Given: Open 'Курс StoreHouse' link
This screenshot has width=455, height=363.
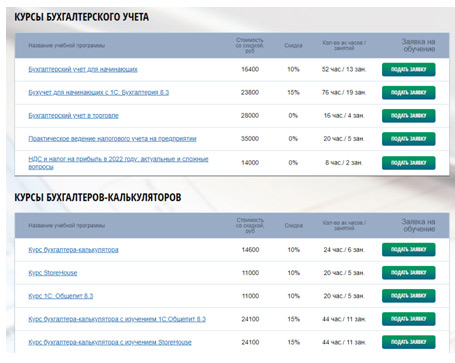Looking at the screenshot, I should pyautogui.click(x=53, y=273).
